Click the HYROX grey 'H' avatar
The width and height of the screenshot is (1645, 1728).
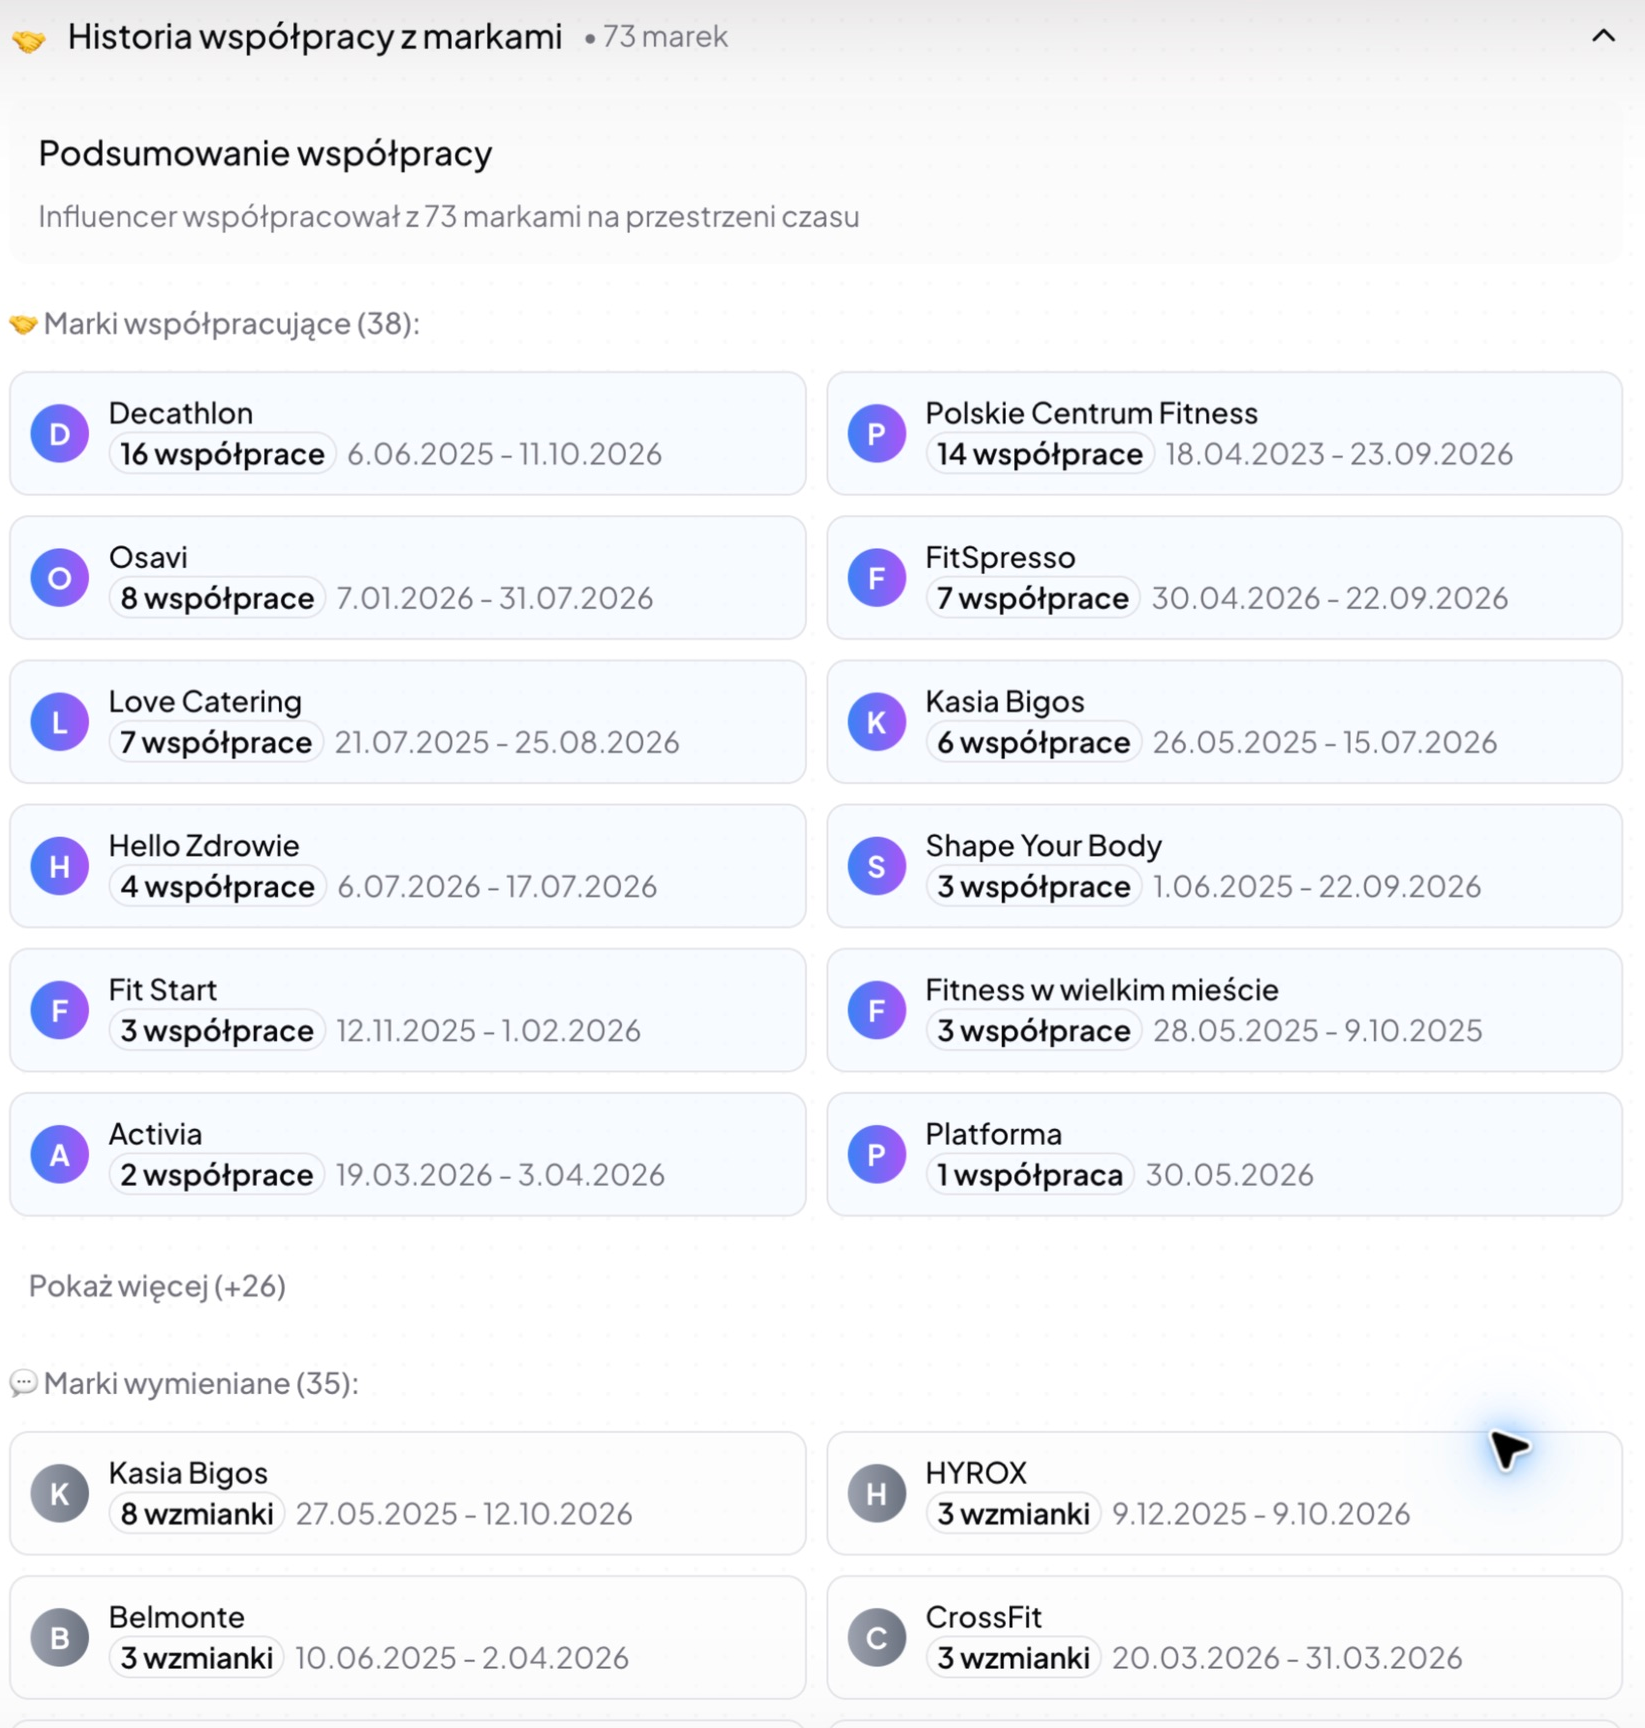coord(876,1492)
